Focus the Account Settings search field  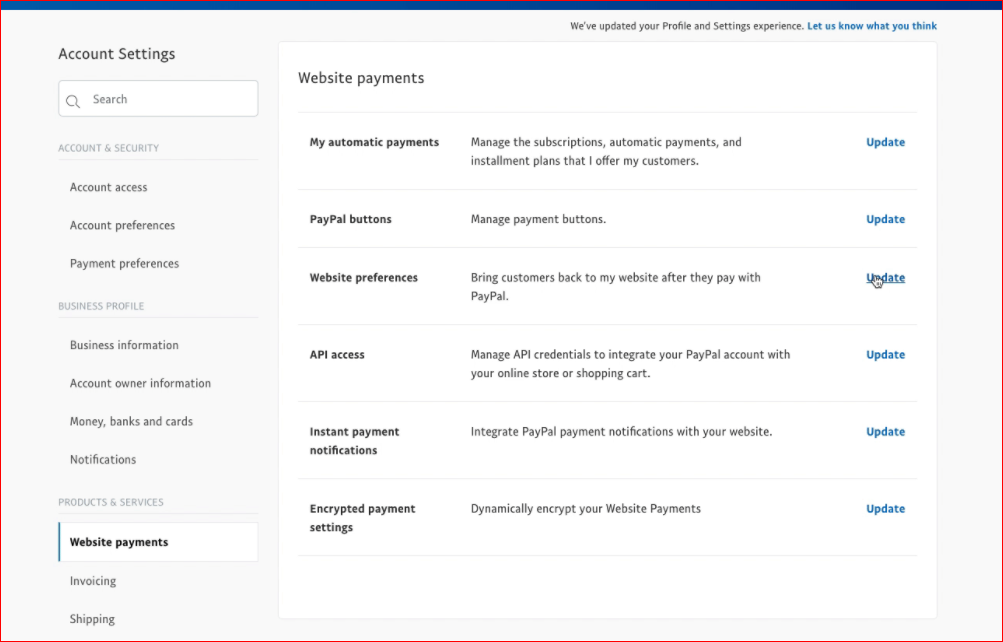point(158,98)
